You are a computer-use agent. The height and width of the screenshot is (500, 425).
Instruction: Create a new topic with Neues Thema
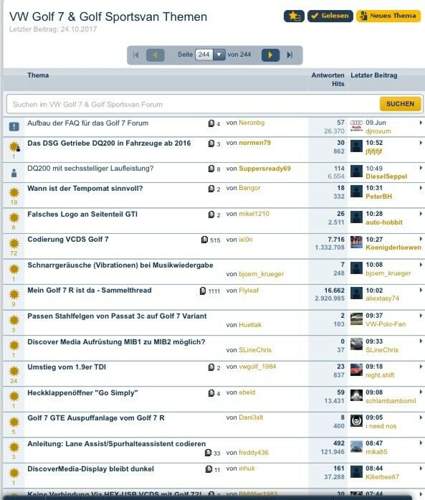(388, 16)
